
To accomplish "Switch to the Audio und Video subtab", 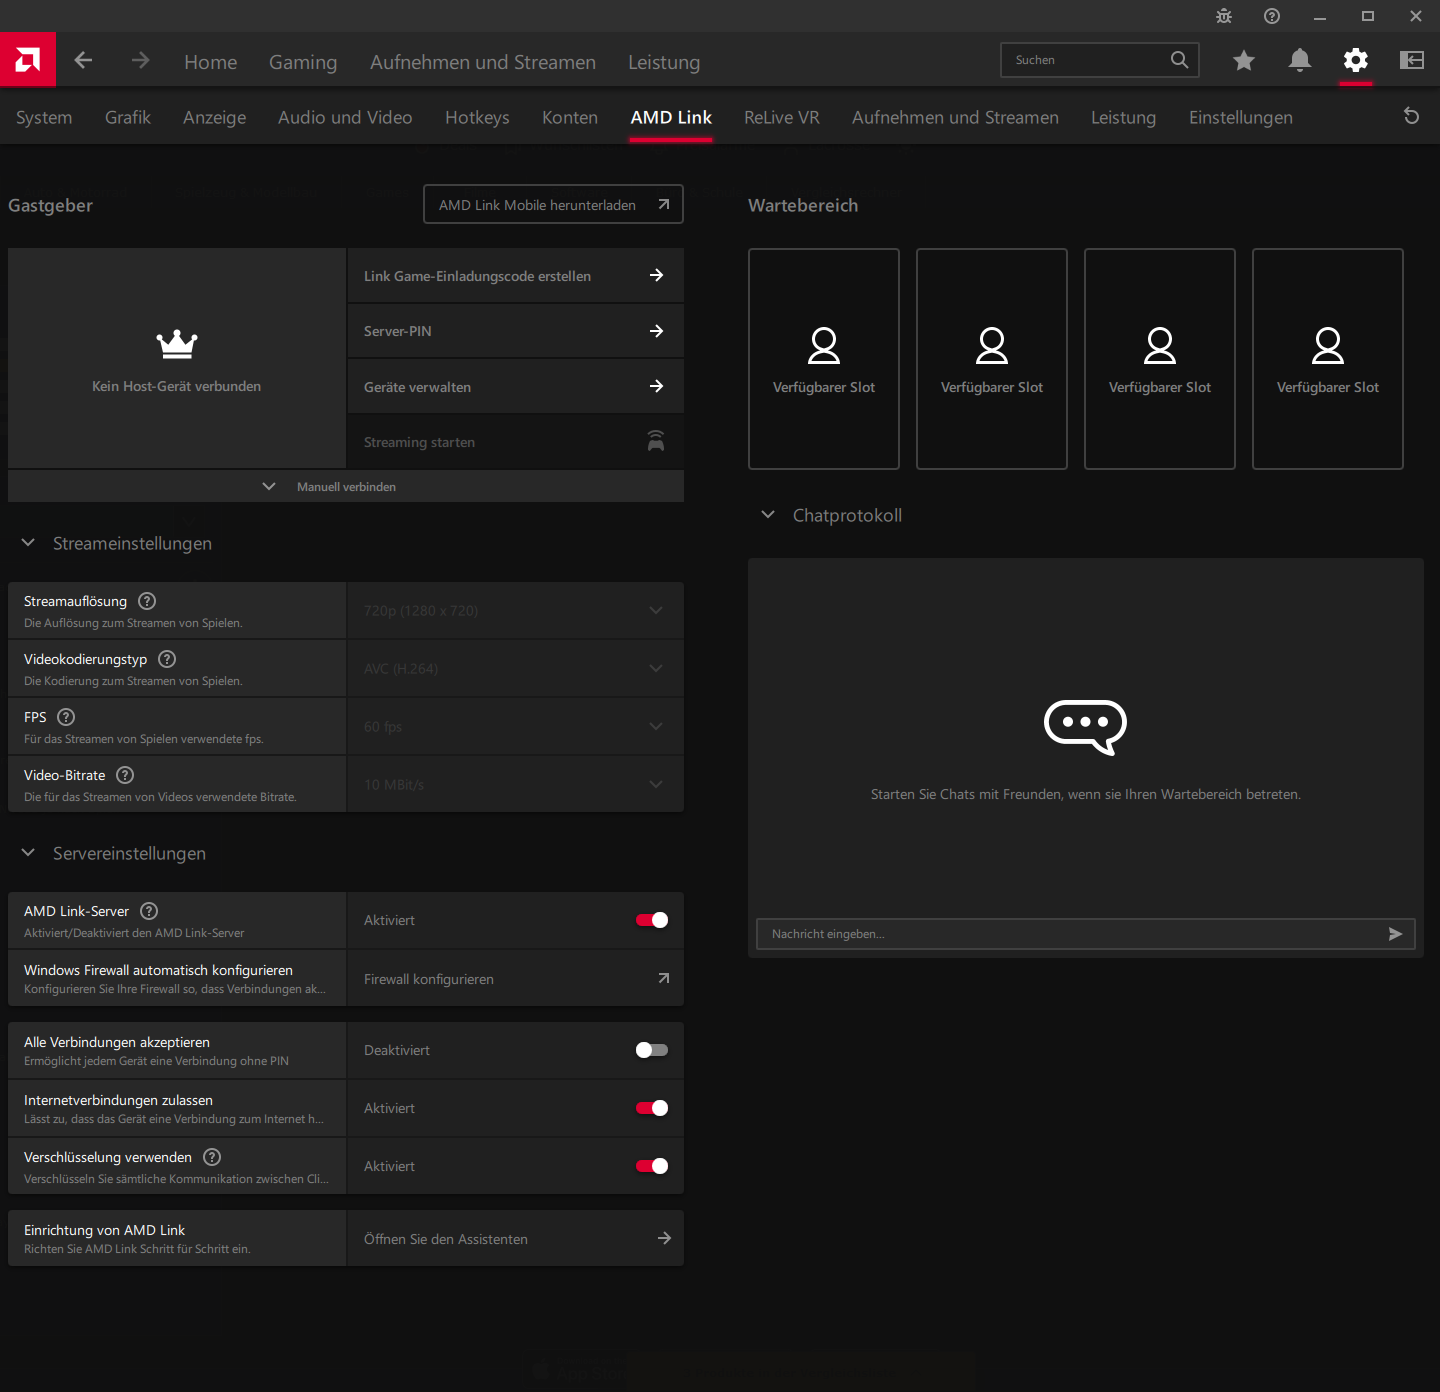I will click(345, 118).
